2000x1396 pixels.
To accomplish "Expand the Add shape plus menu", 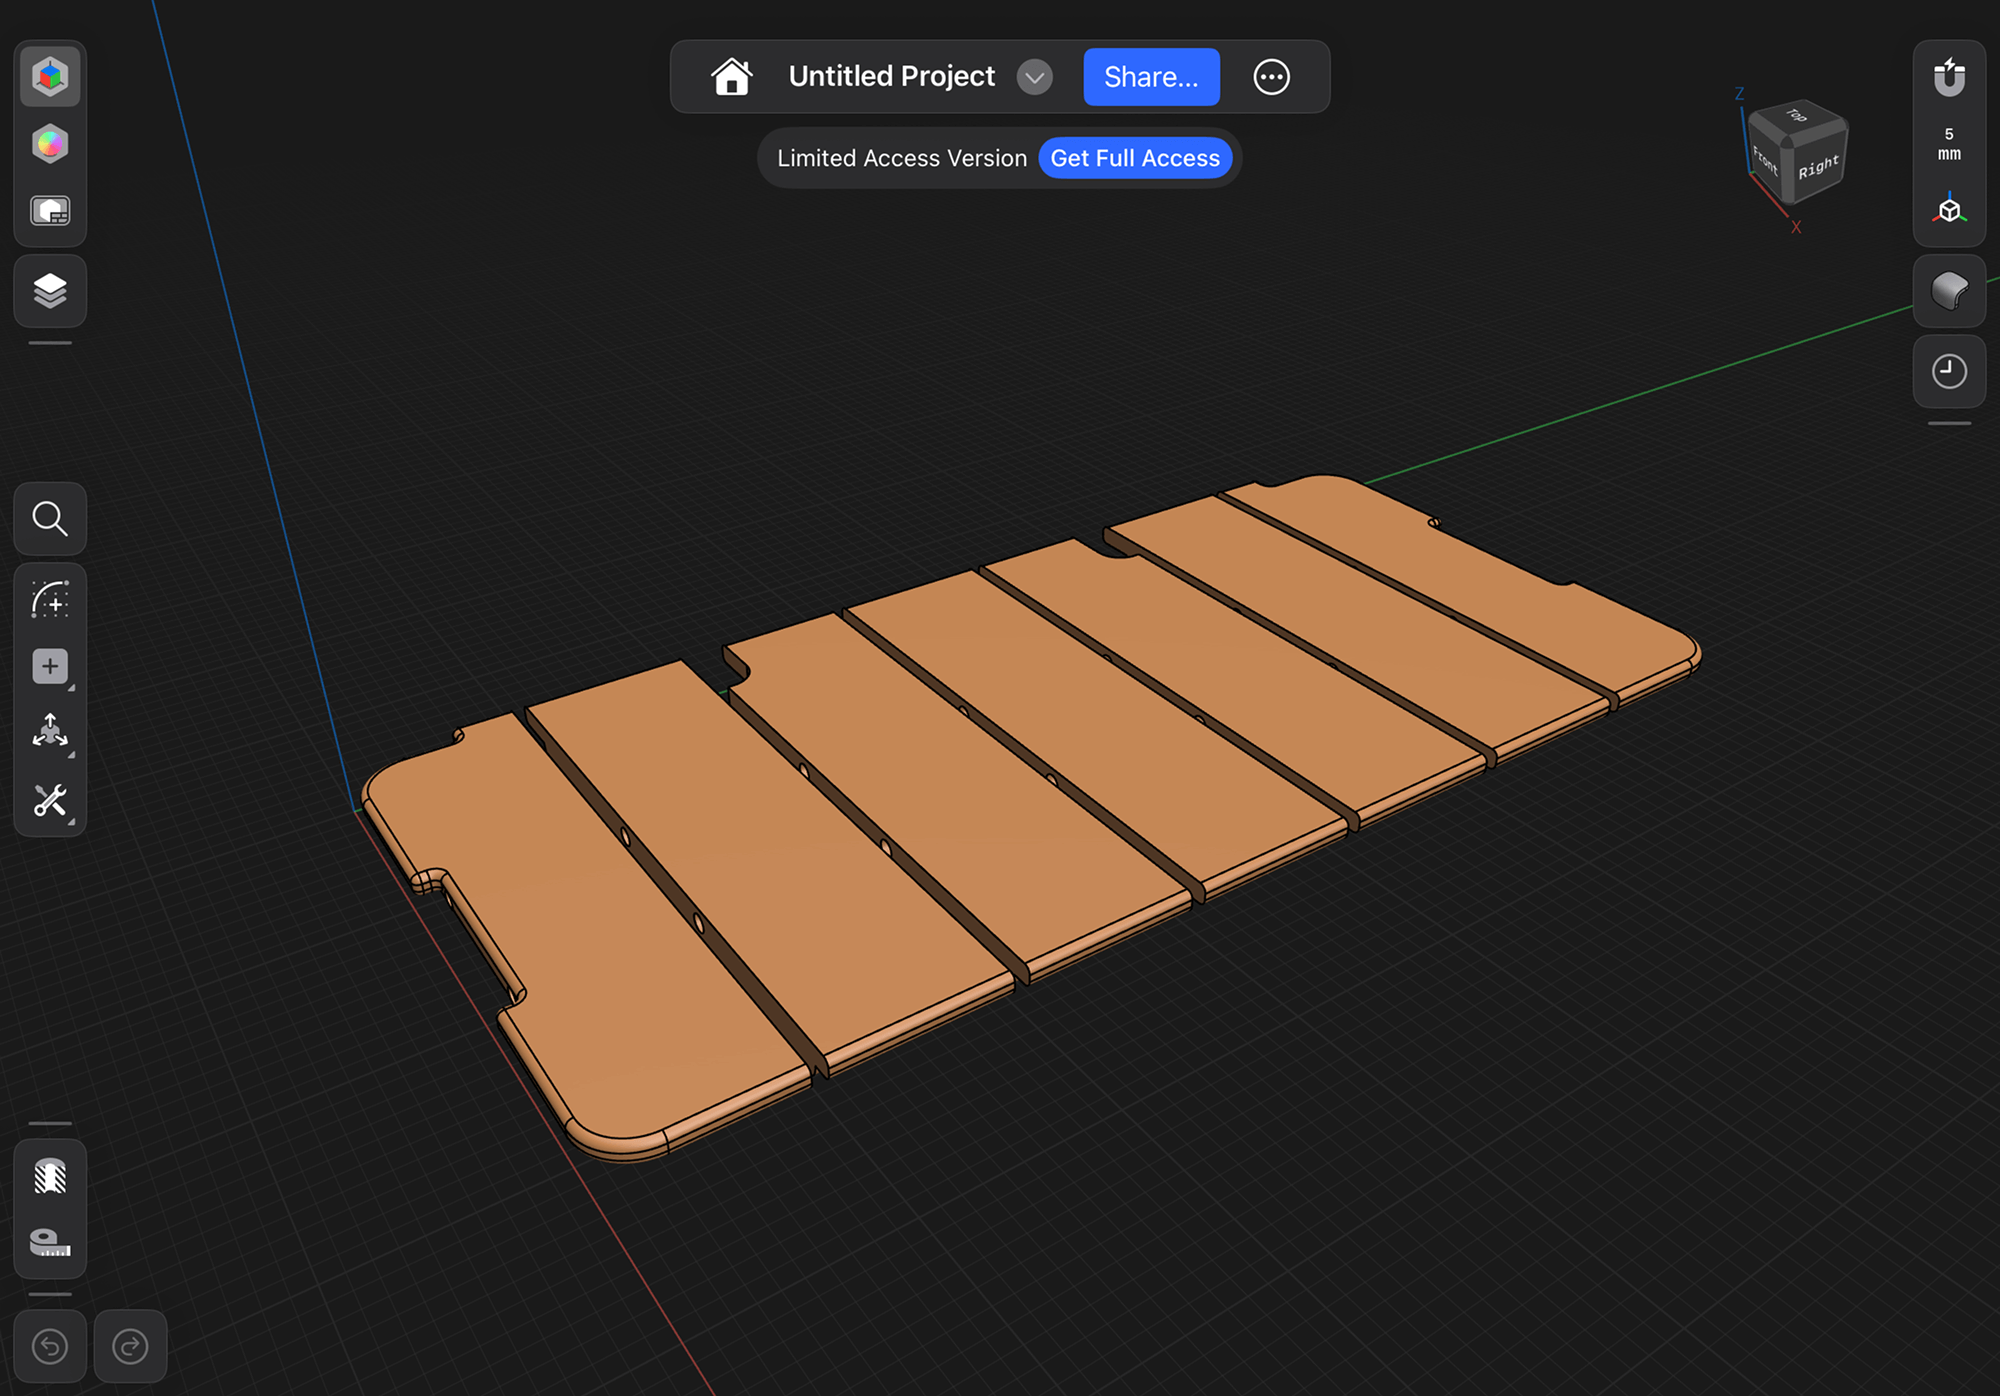I will [x=50, y=666].
